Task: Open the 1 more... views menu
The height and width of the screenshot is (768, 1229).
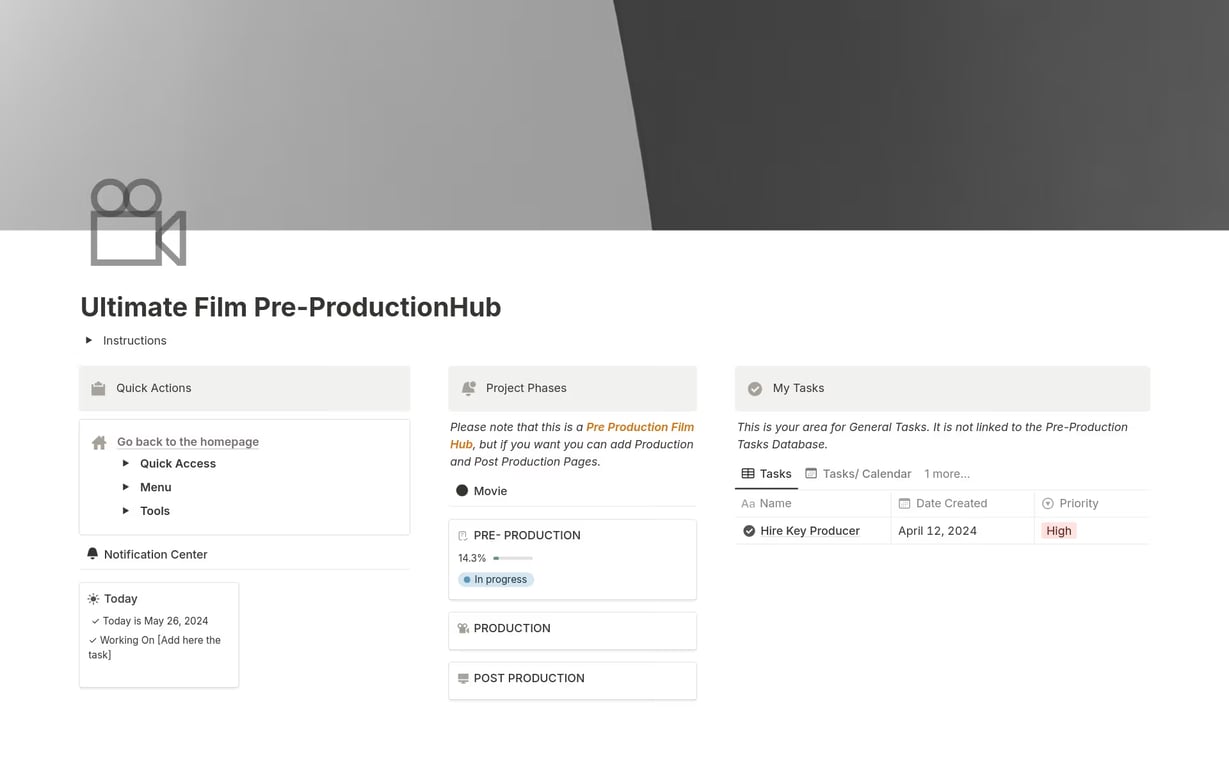Action: click(946, 473)
